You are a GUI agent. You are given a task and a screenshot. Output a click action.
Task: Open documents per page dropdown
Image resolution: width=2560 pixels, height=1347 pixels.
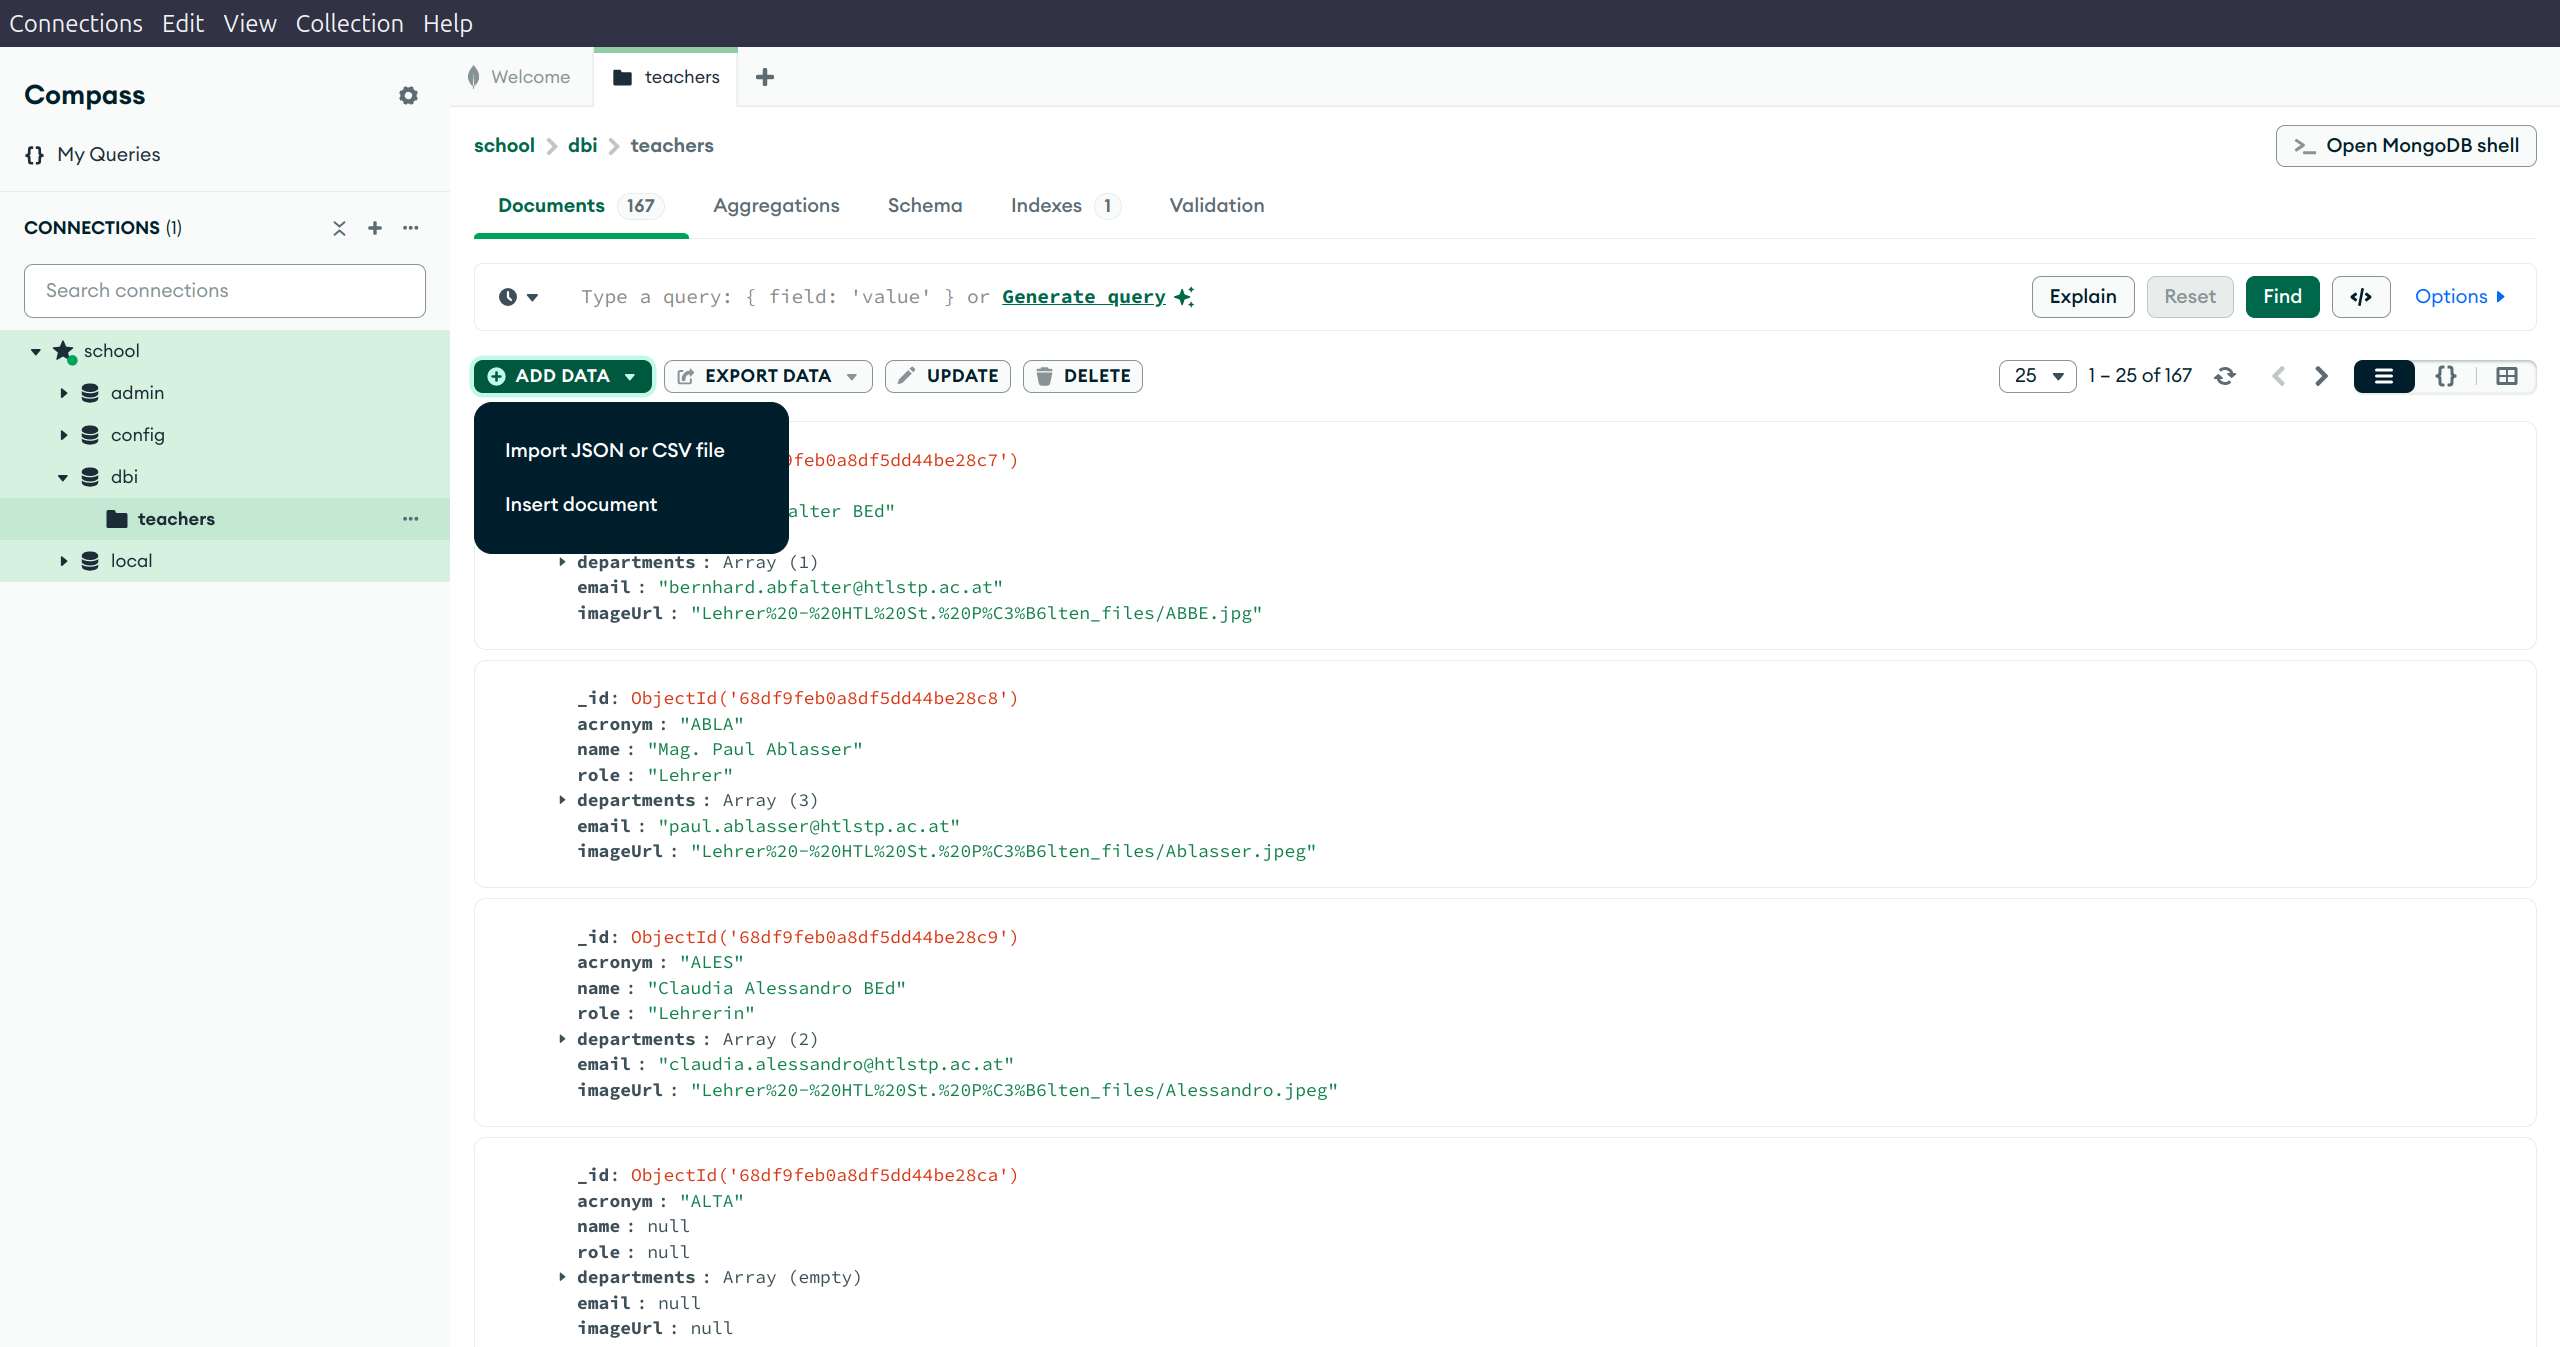point(2037,376)
